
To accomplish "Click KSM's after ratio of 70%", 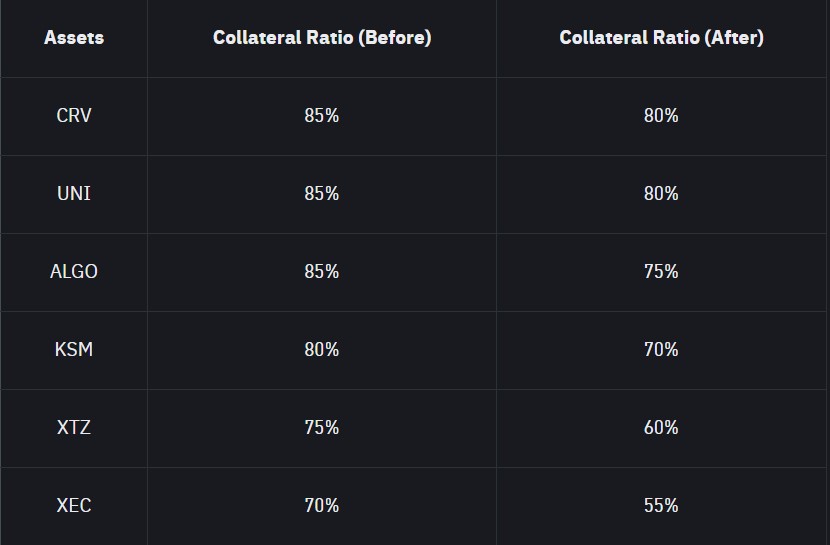I will [x=661, y=350].
